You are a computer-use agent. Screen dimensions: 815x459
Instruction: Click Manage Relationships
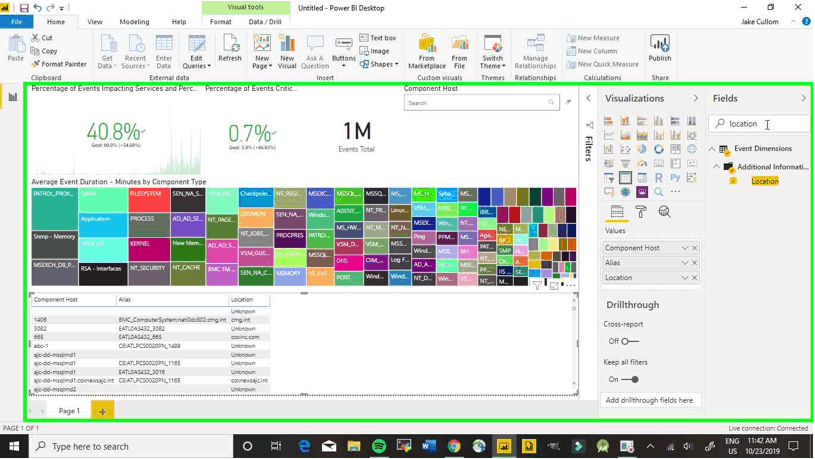(x=535, y=51)
